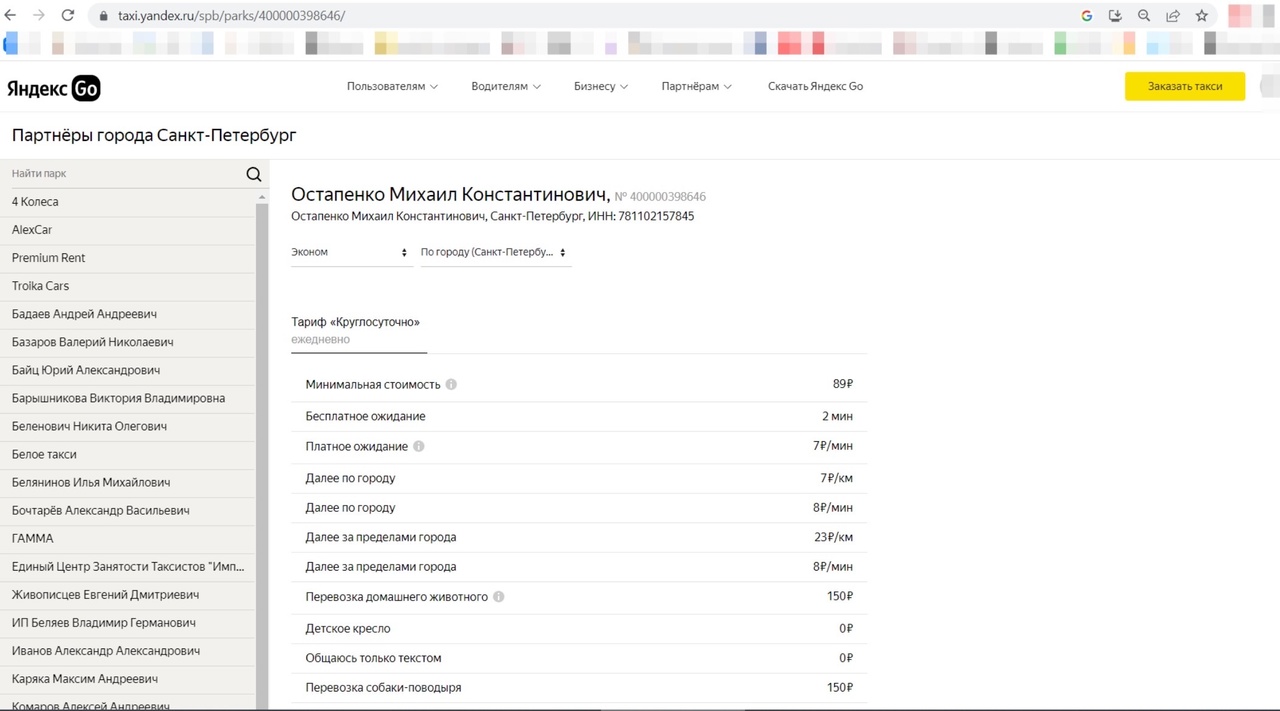1280x711 pixels.
Task: View site security lock info
Action: point(103,16)
